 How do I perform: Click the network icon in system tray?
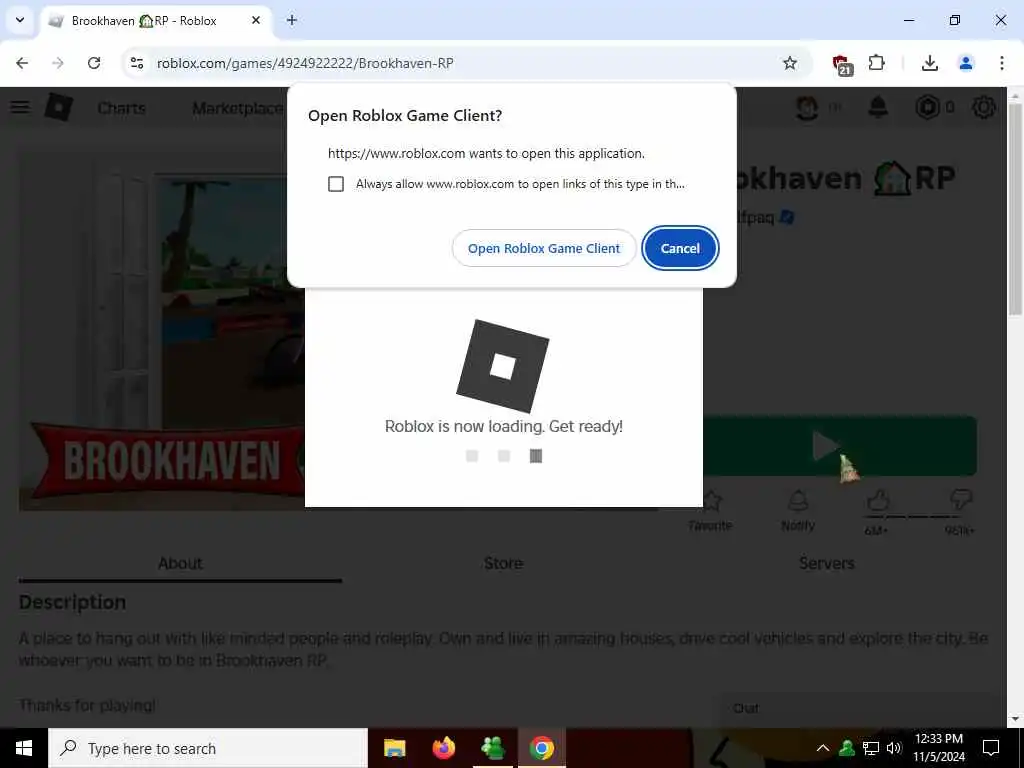[871, 748]
